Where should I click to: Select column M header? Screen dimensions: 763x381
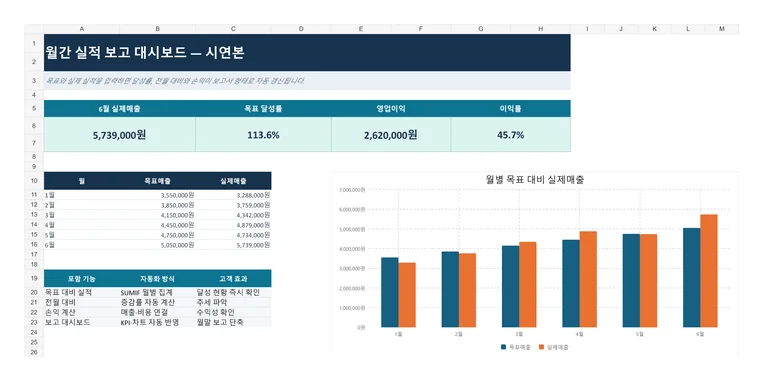pyautogui.click(x=722, y=29)
